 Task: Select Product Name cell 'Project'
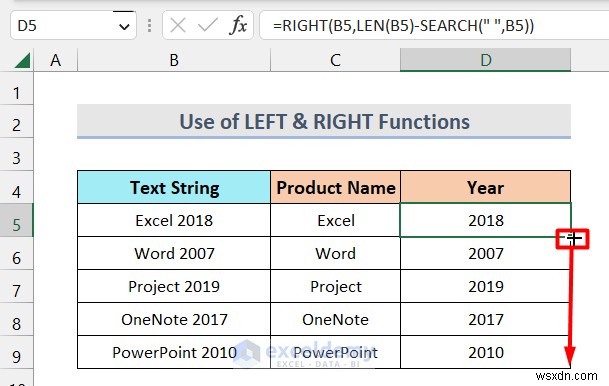(x=335, y=286)
